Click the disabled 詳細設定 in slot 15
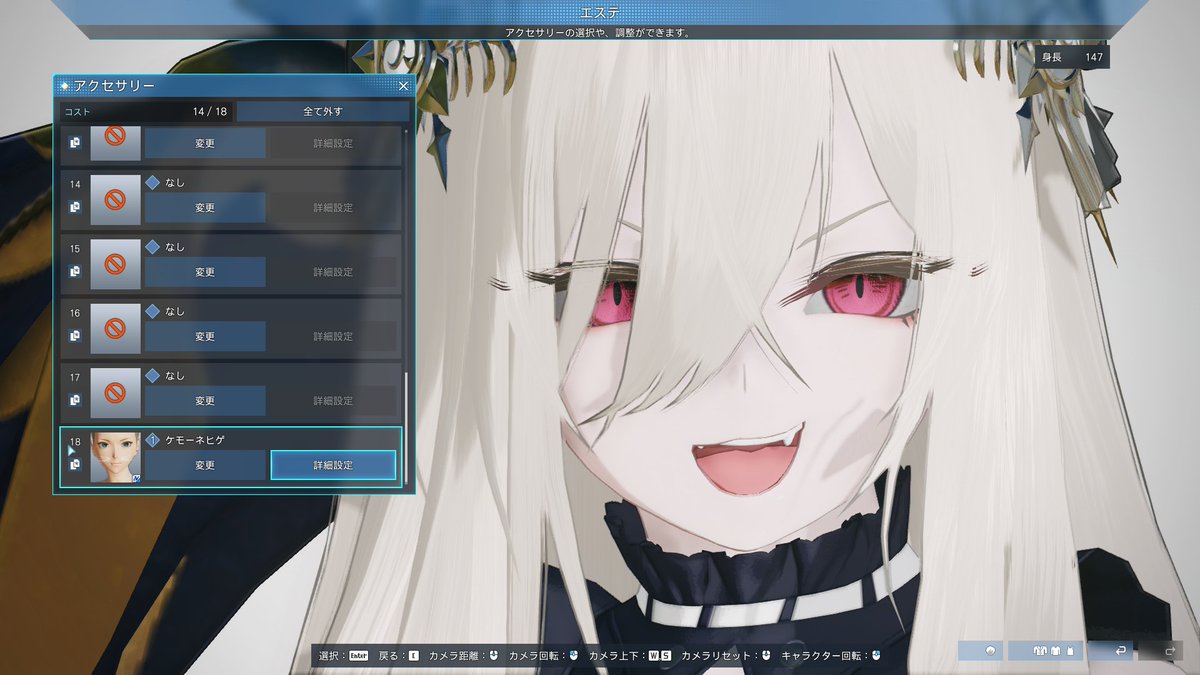This screenshot has width=1200, height=675. point(333,272)
